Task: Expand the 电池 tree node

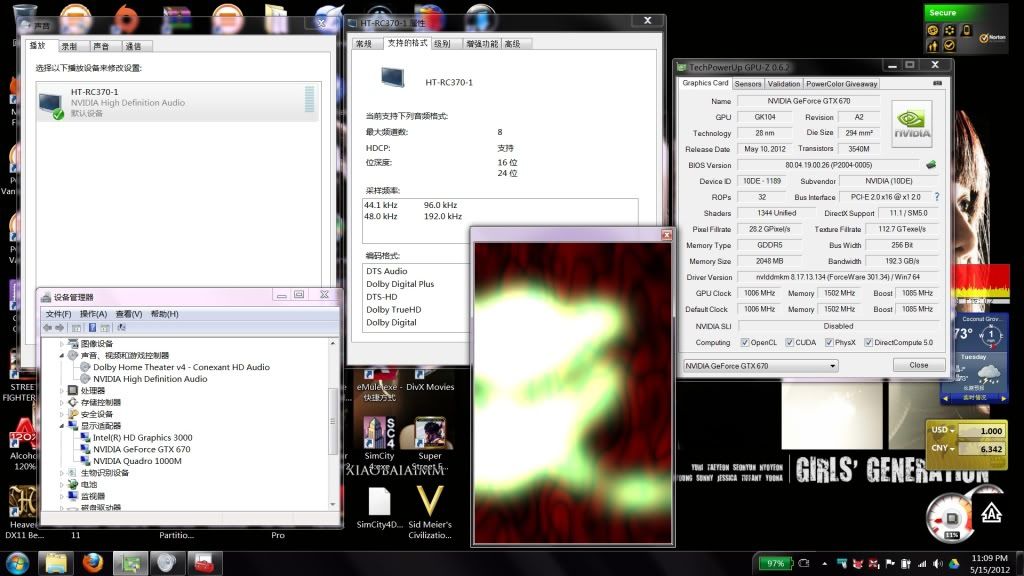Action: point(62,485)
